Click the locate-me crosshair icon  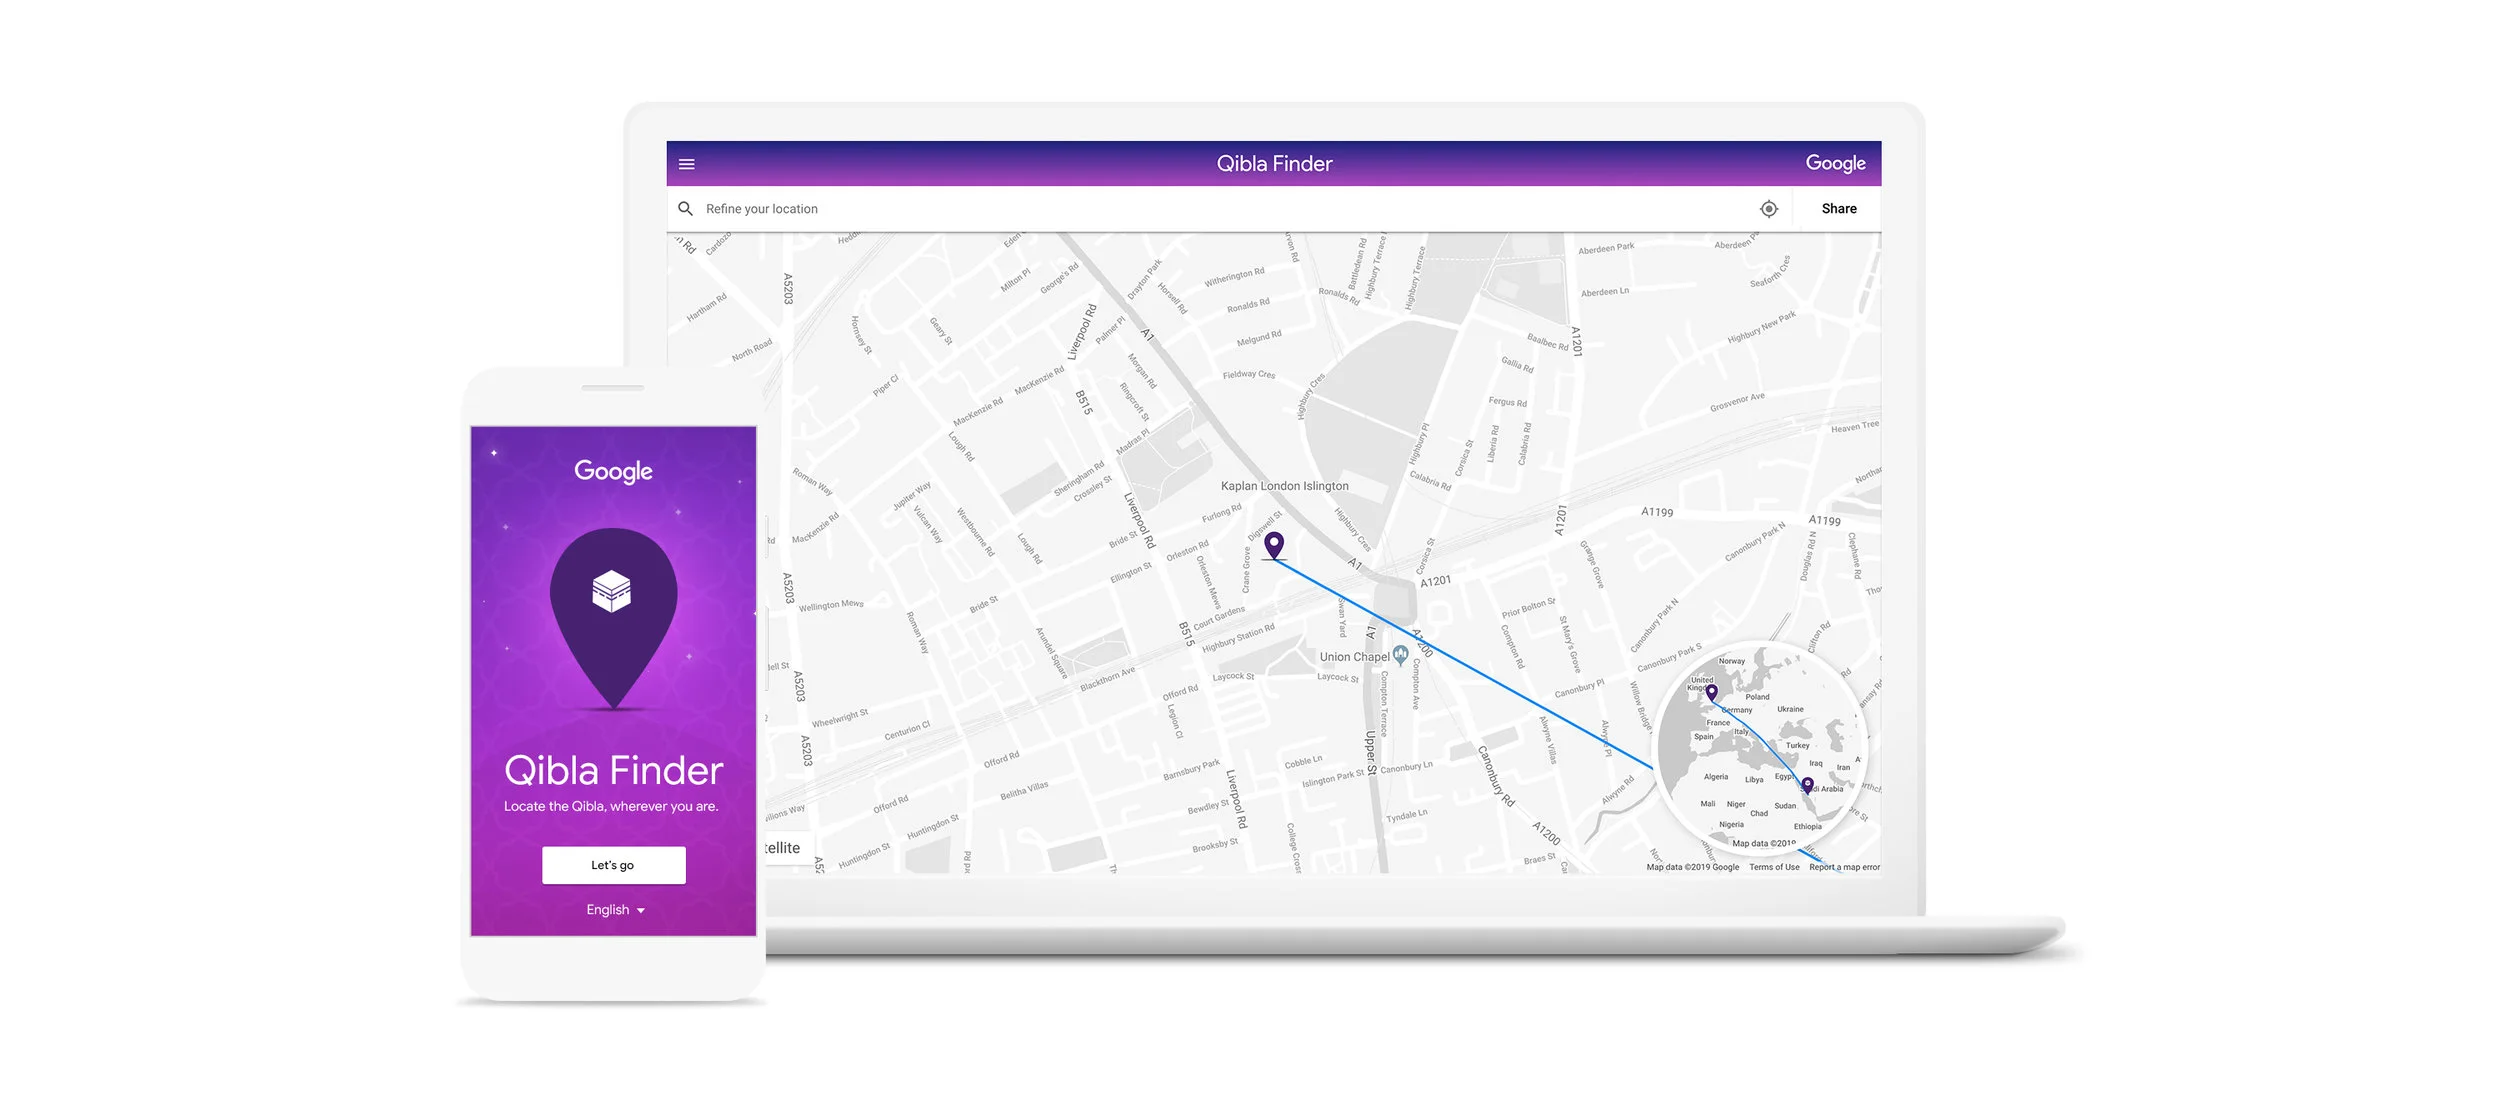1768,208
